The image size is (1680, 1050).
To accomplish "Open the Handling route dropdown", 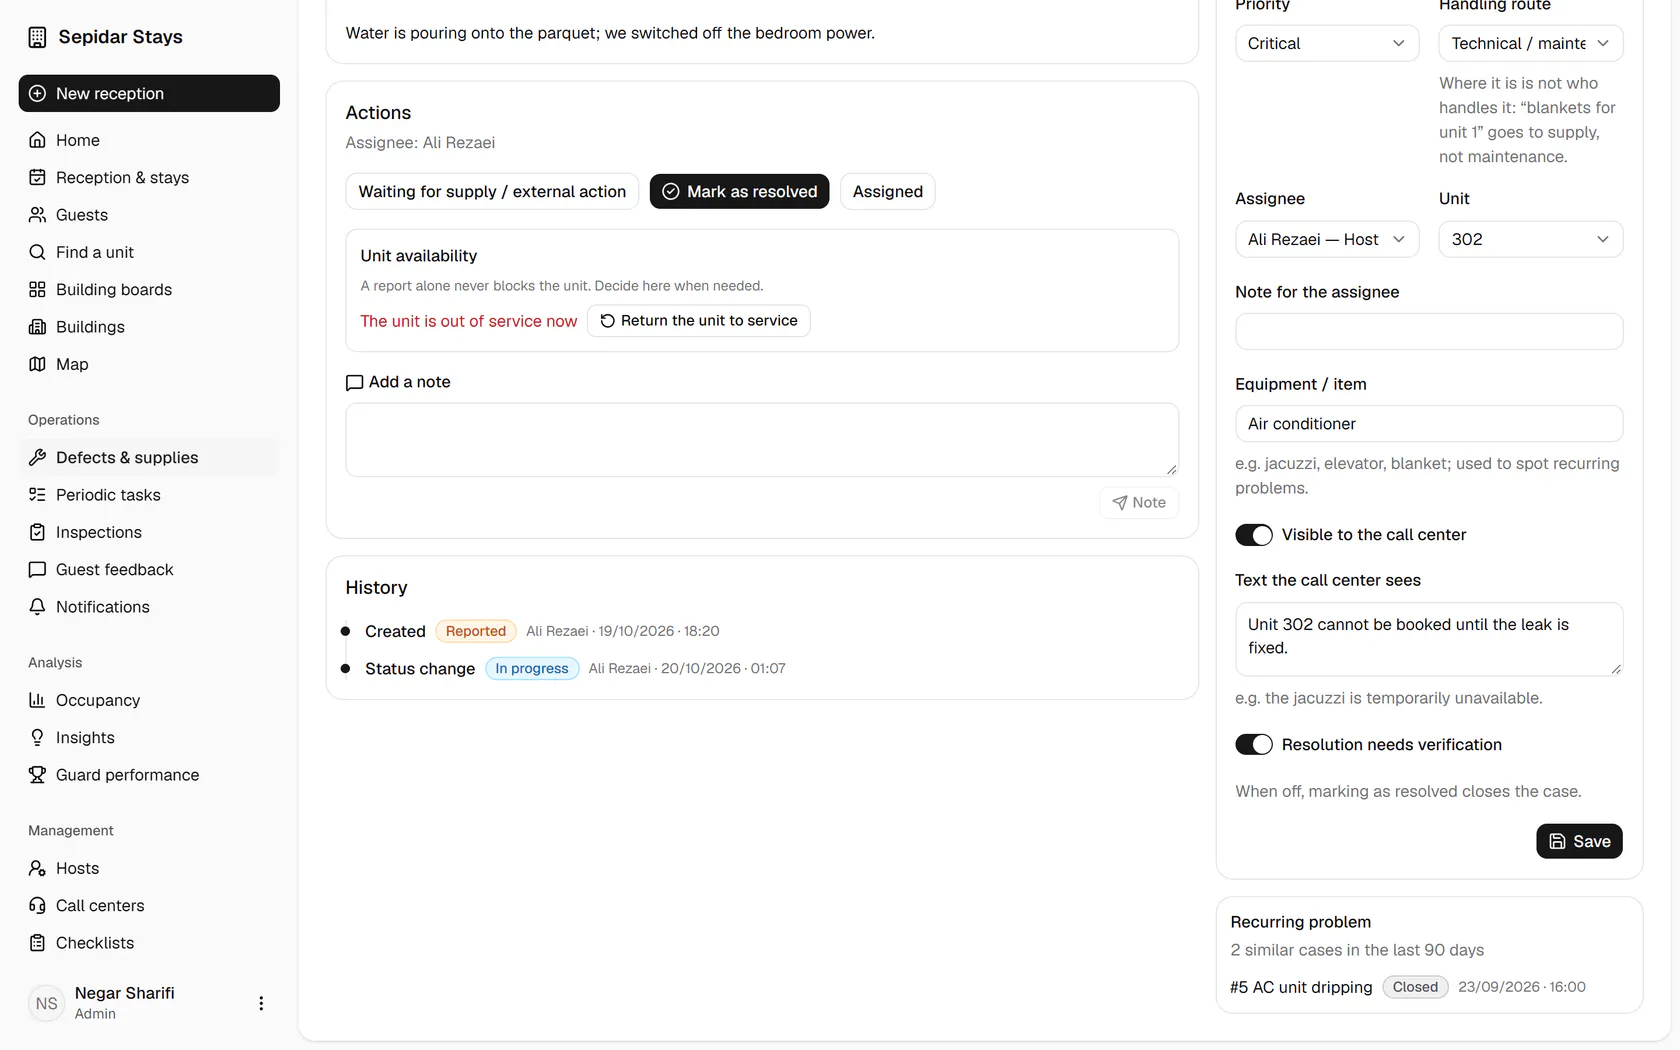I will pos(1530,43).
